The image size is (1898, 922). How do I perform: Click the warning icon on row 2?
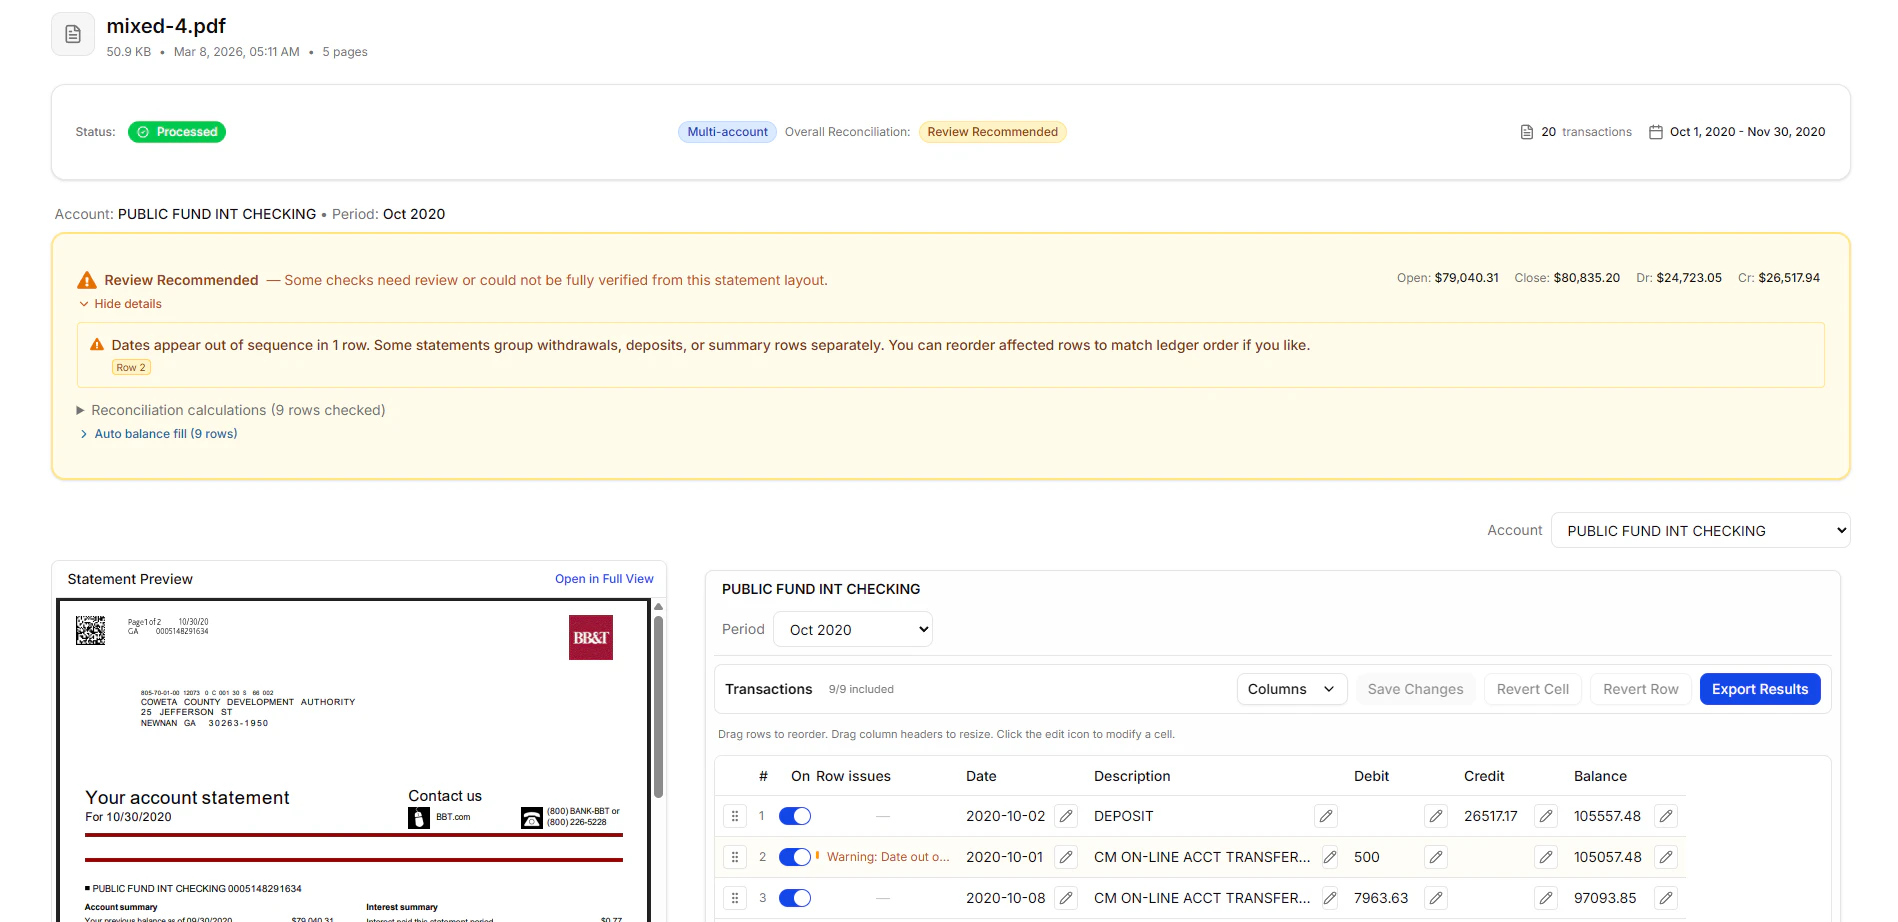[816, 856]
